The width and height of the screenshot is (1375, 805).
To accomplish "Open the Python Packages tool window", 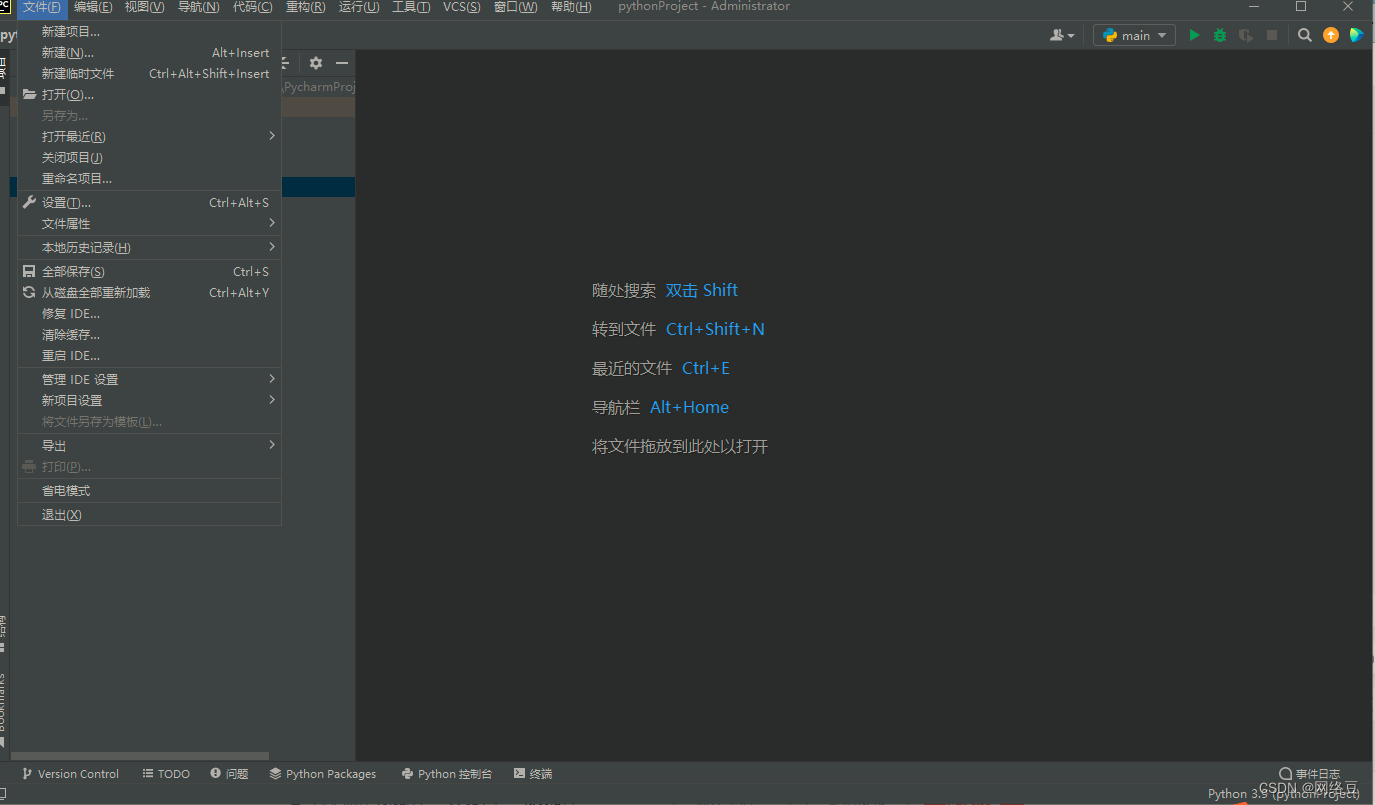I will [323, 774].
